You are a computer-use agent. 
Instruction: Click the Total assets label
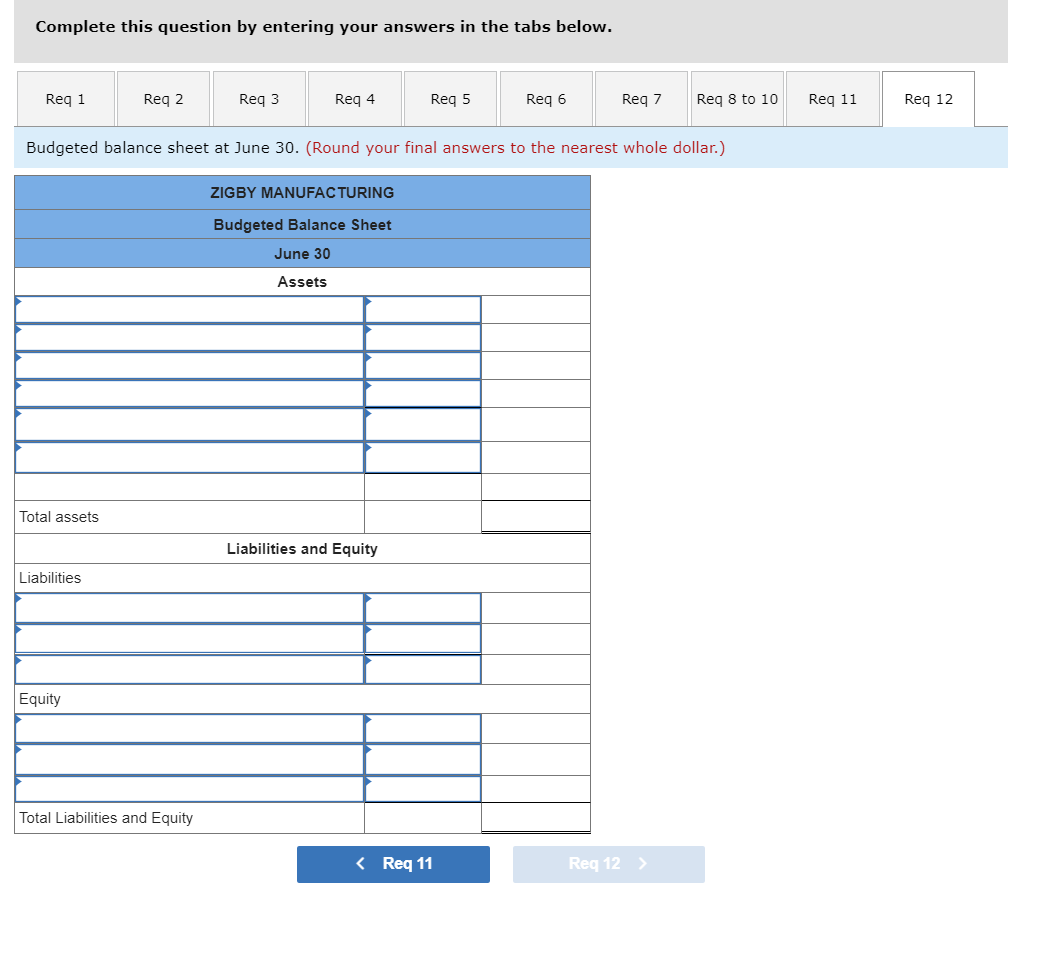click(59, 517)
